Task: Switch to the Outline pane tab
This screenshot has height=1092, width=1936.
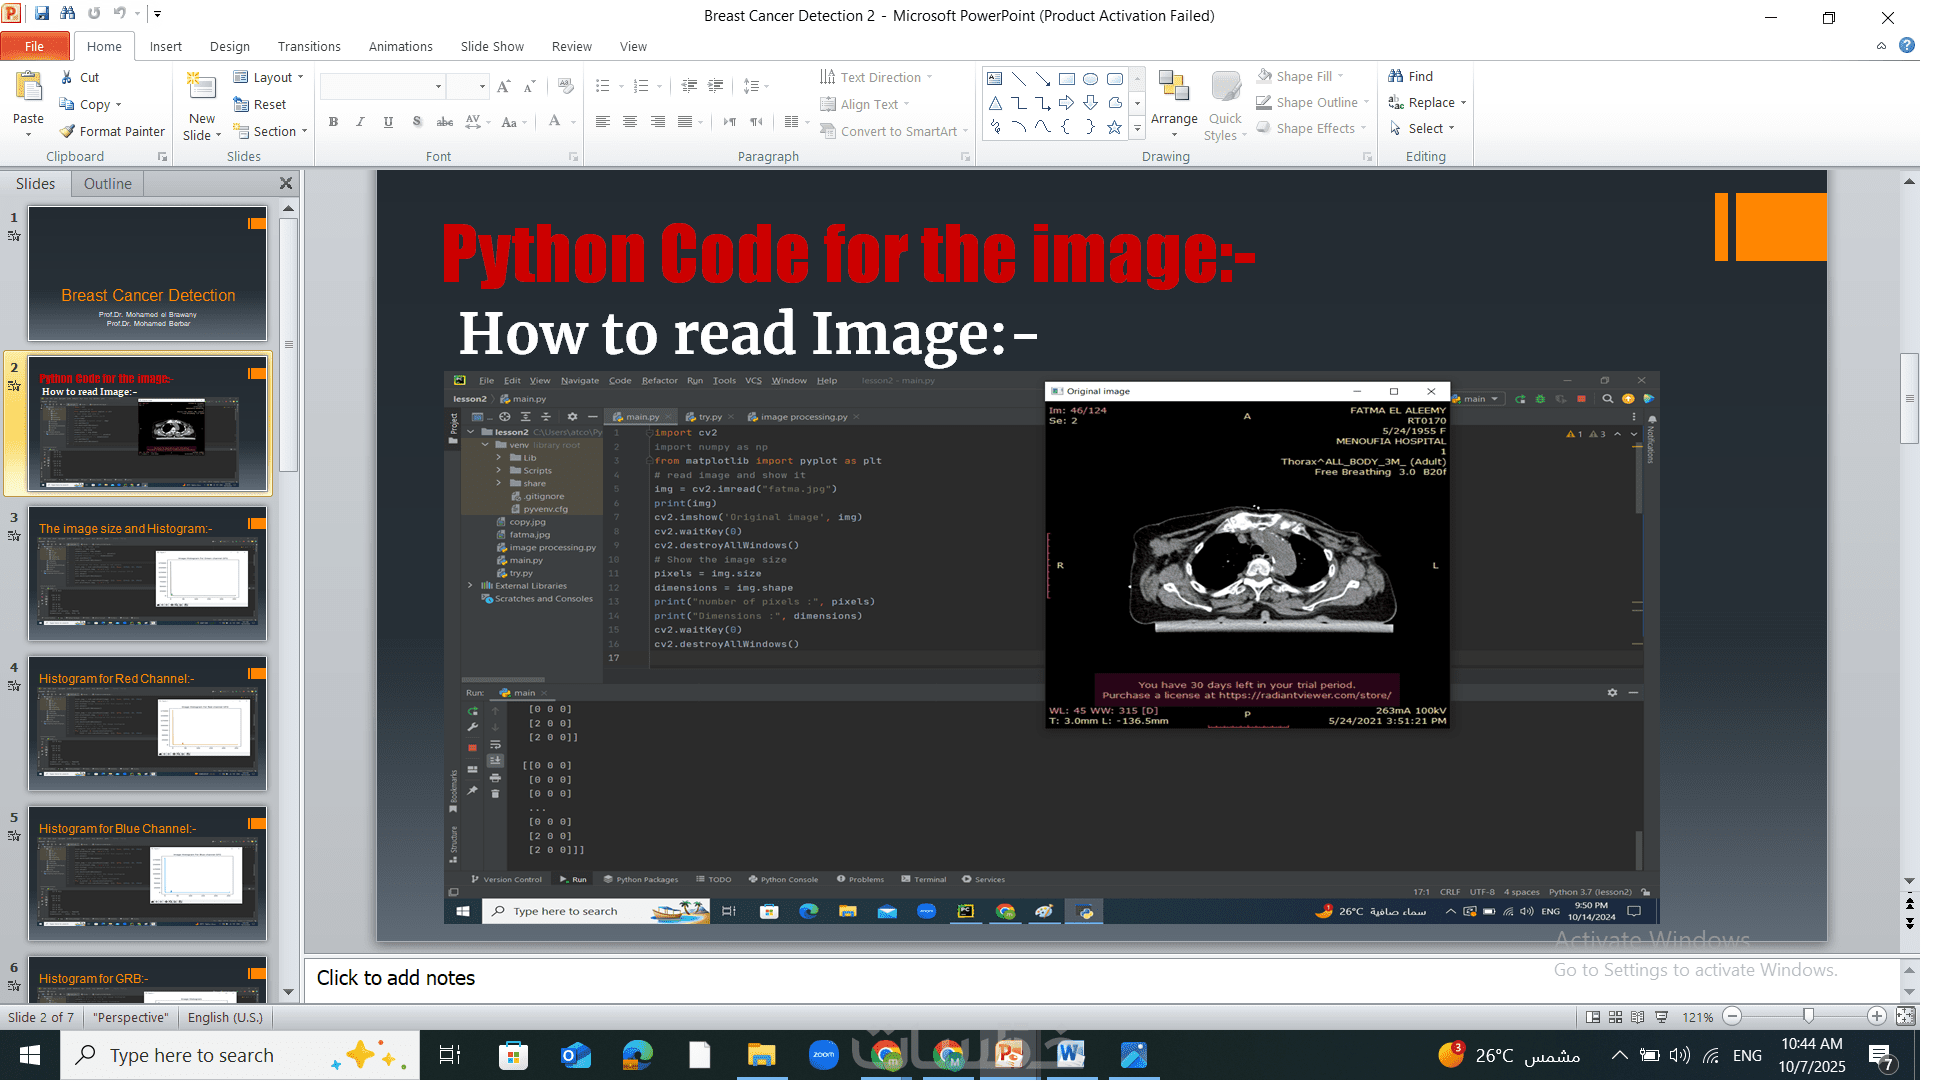Action: [107, 183]
